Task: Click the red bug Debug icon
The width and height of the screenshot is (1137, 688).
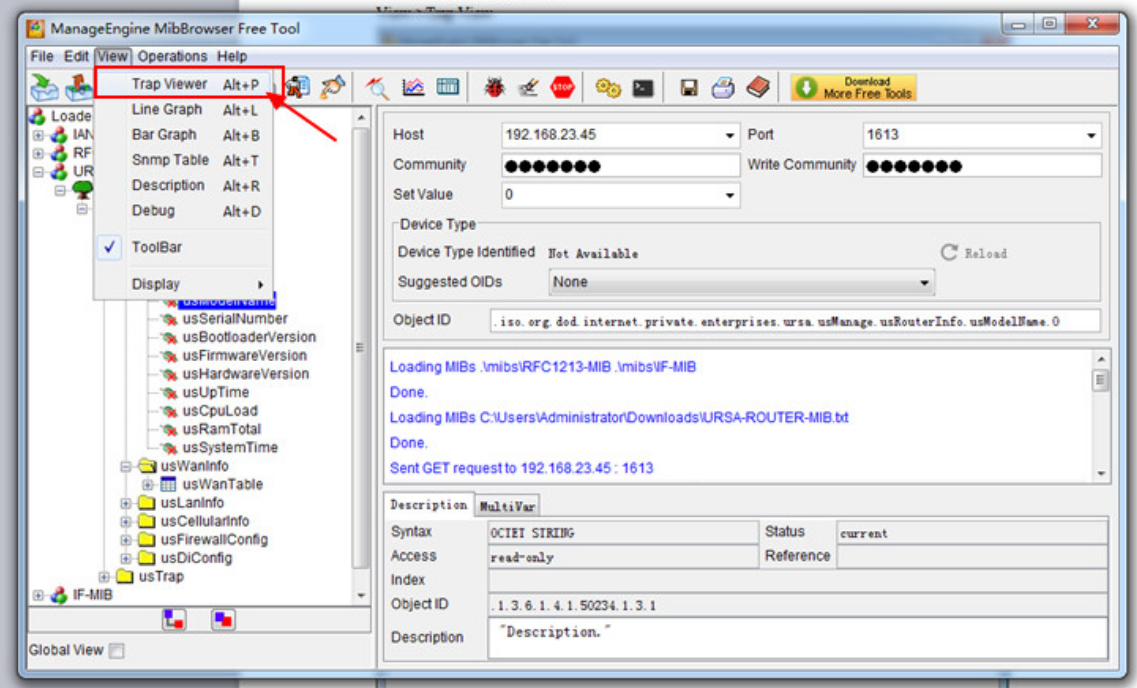Action: pyautogui.click(x=495, y=88)
